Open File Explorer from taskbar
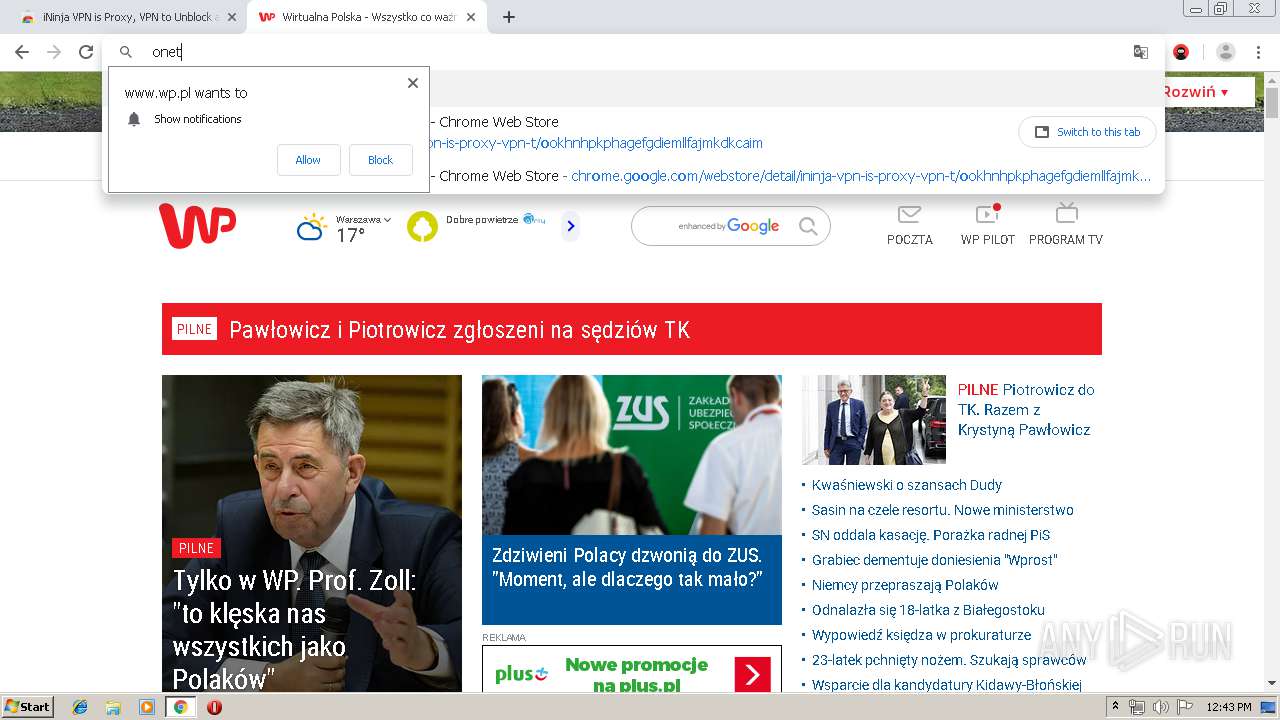The width and height of the screenshot is (1280, 720). 113,707
